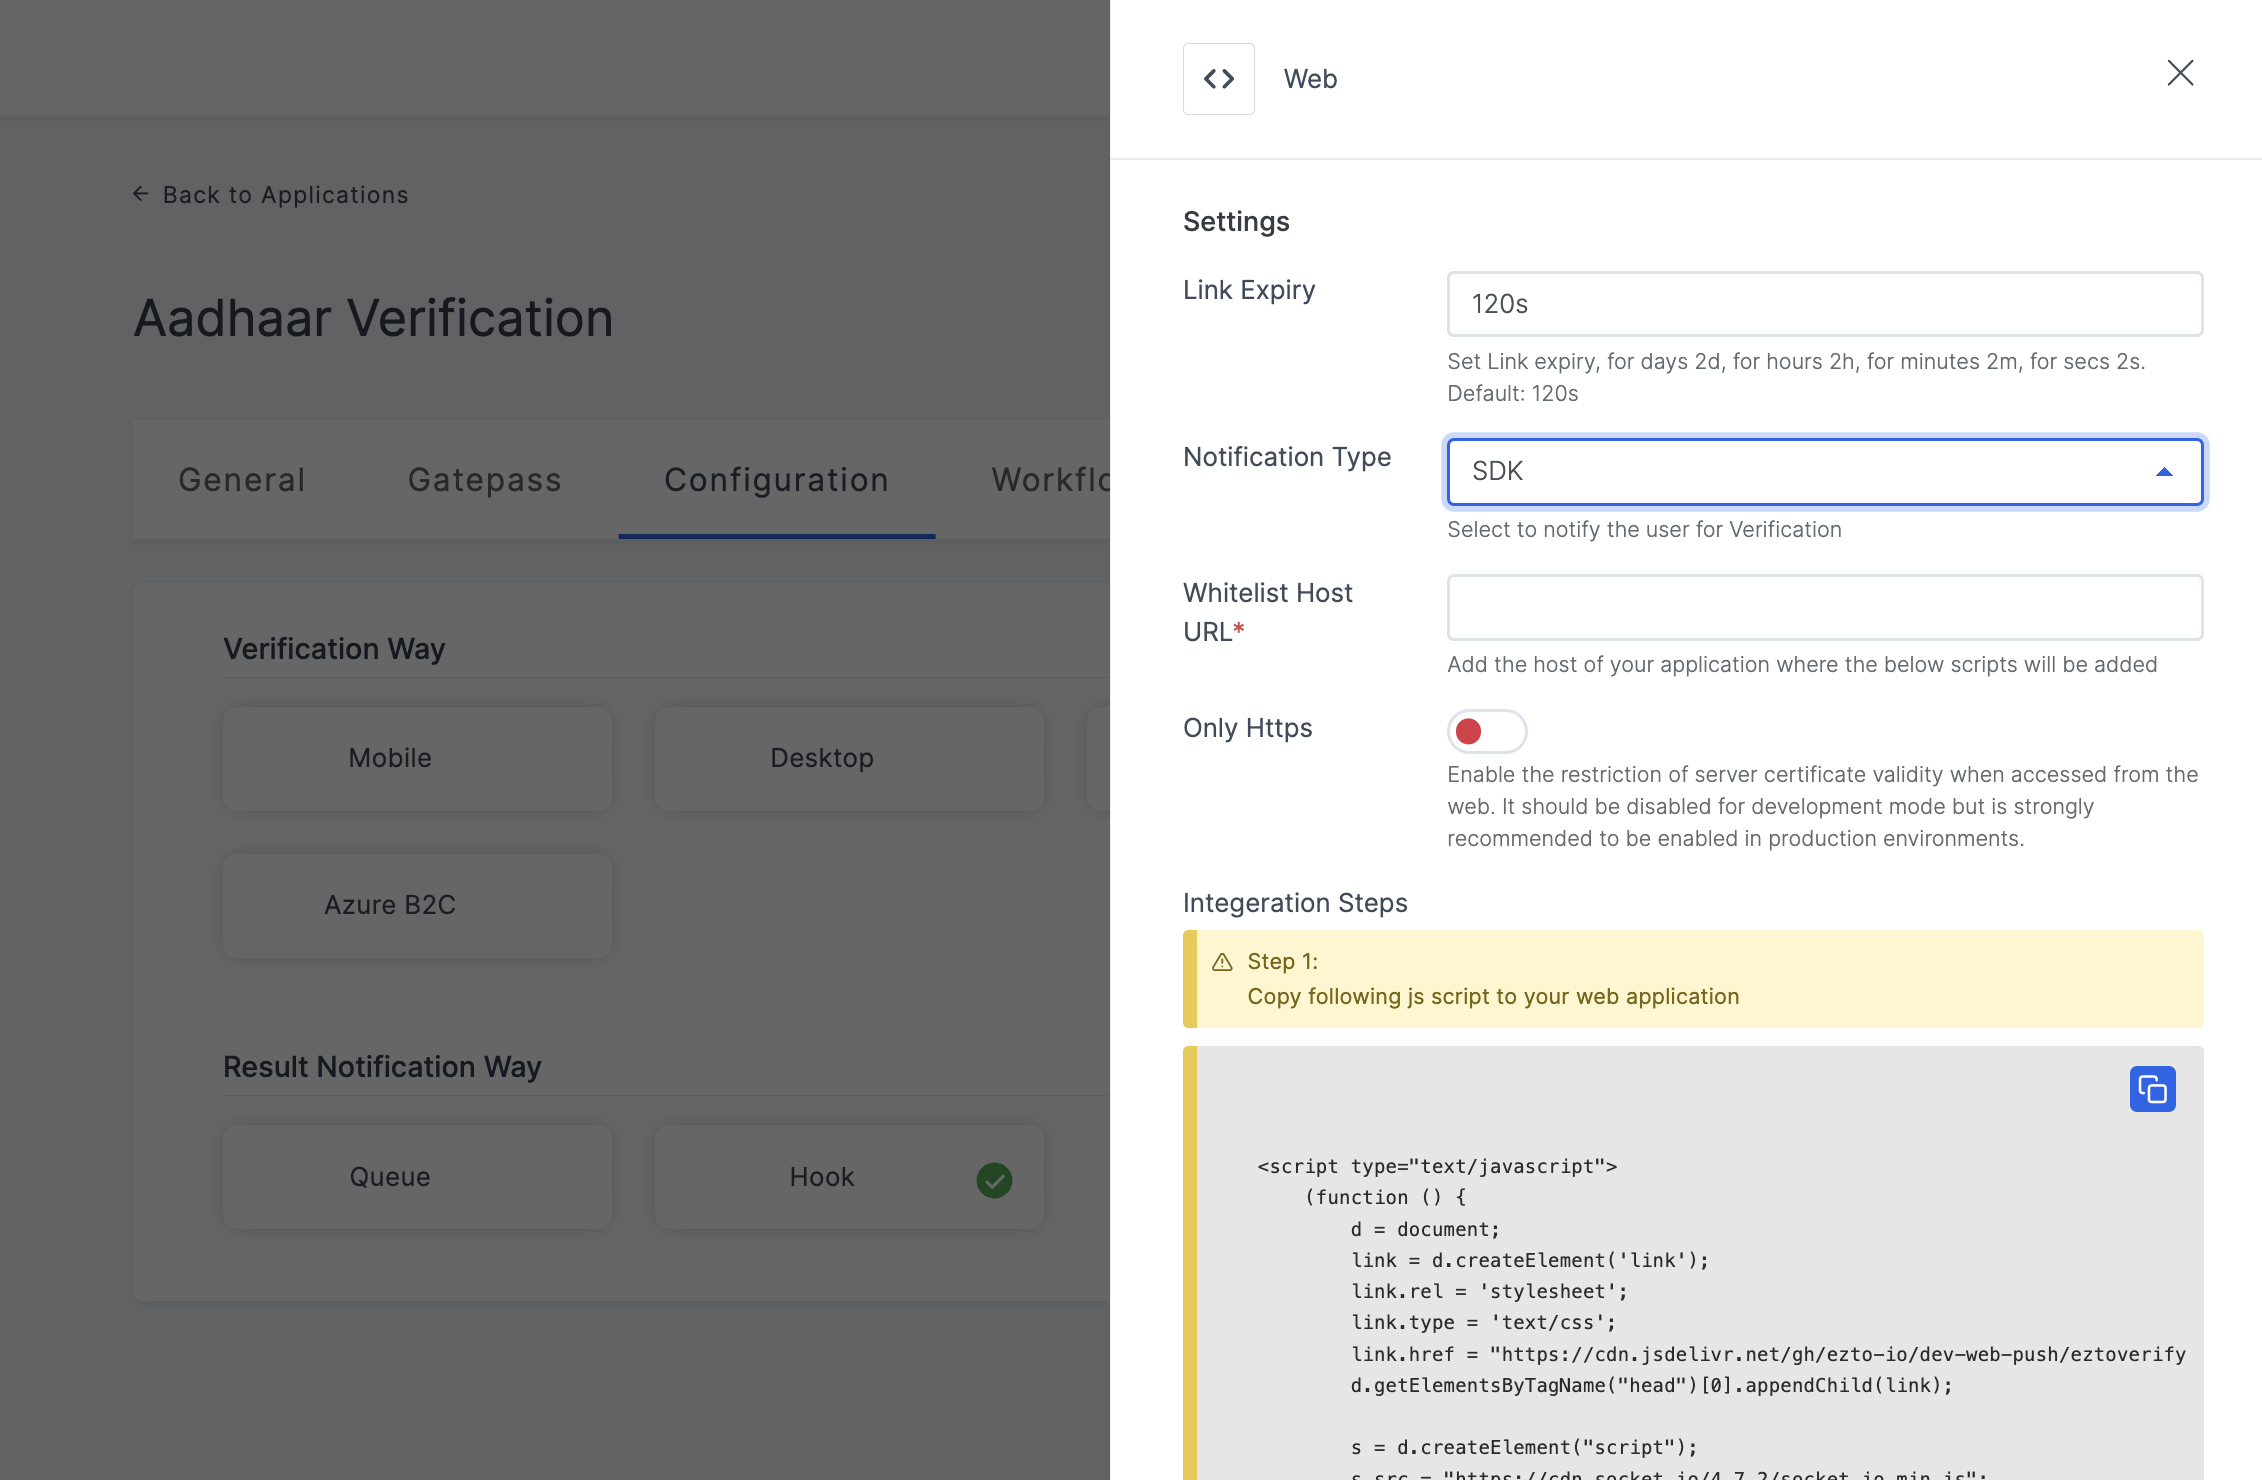This screenshot has height=1480, width=2262.
Task: Copy the integration script to clipboard
Action: (2152, 1089)
